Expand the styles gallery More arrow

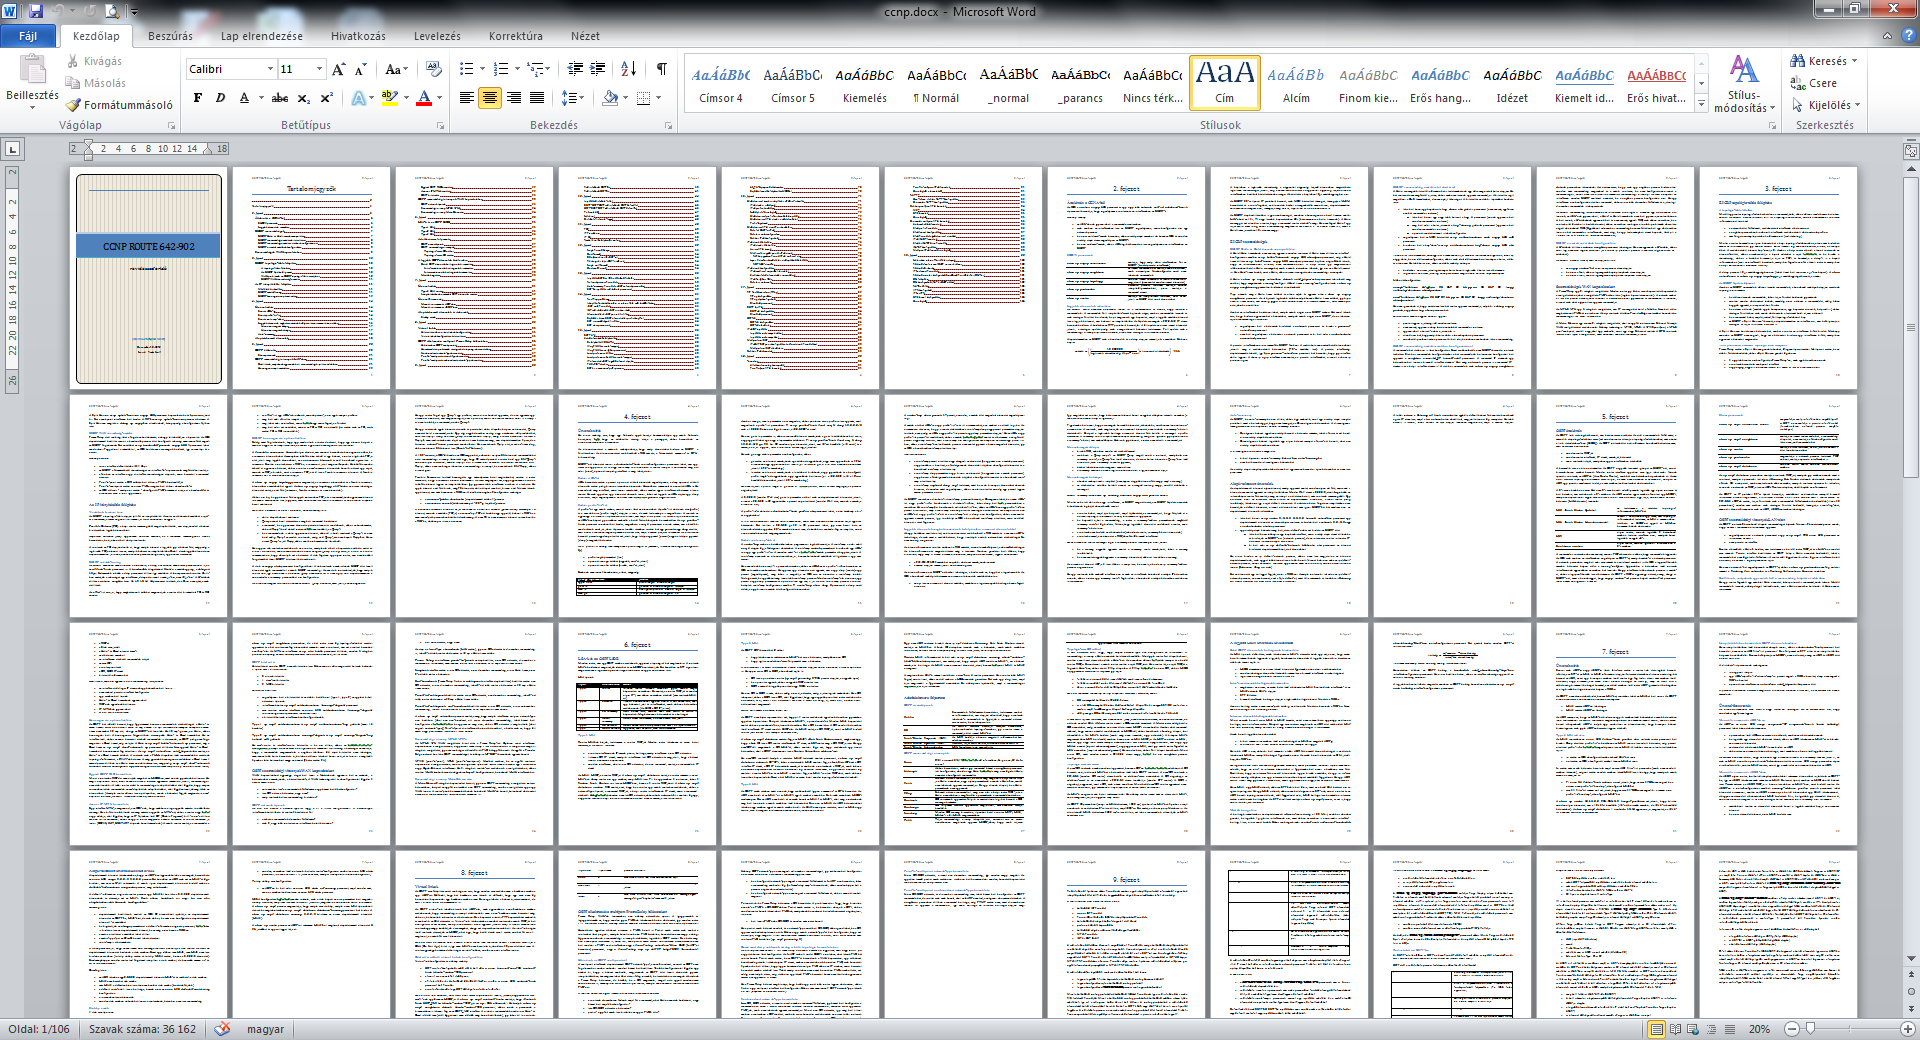click(x=1701, y=104)
